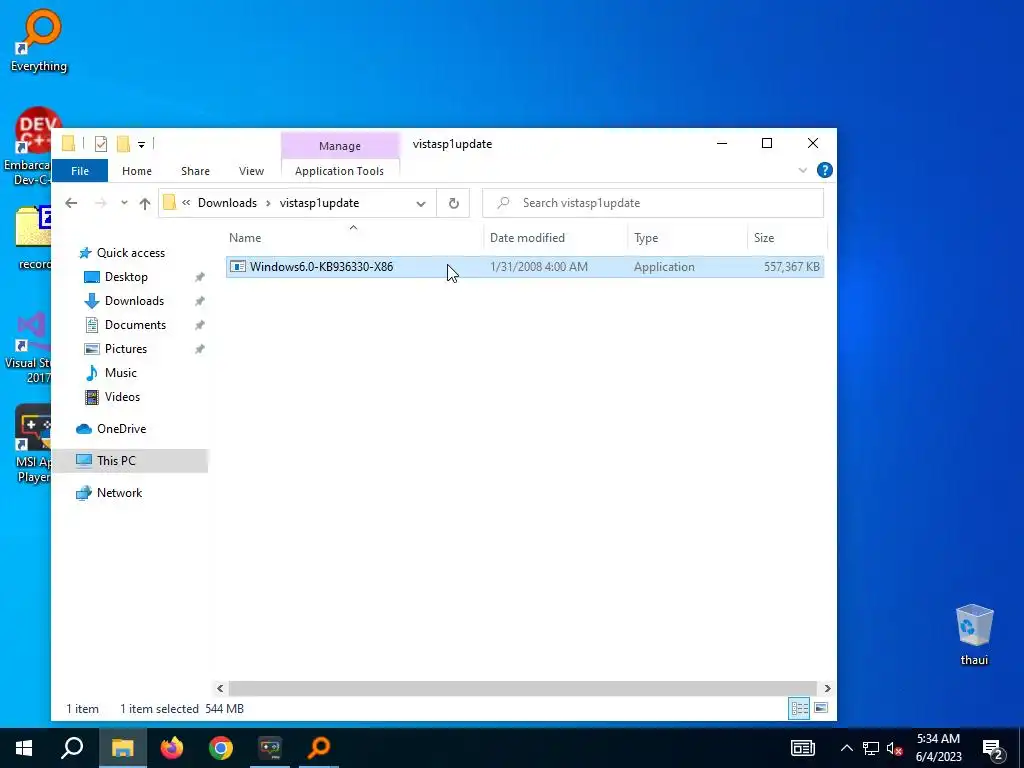Open the Action Center notifications icon
Screen dimensions: 1024x768
coord(993,748)
